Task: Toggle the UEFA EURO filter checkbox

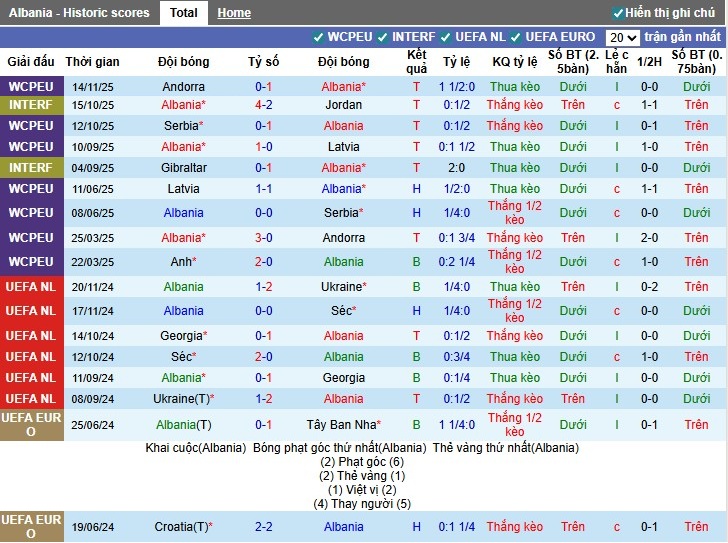Action: (517, 37)
